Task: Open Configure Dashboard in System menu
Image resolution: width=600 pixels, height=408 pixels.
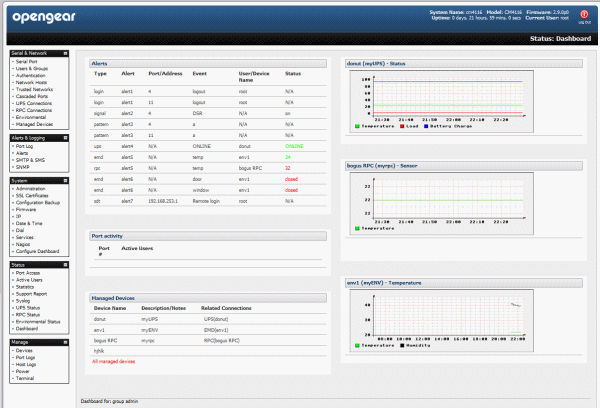Action: [38, 251]
